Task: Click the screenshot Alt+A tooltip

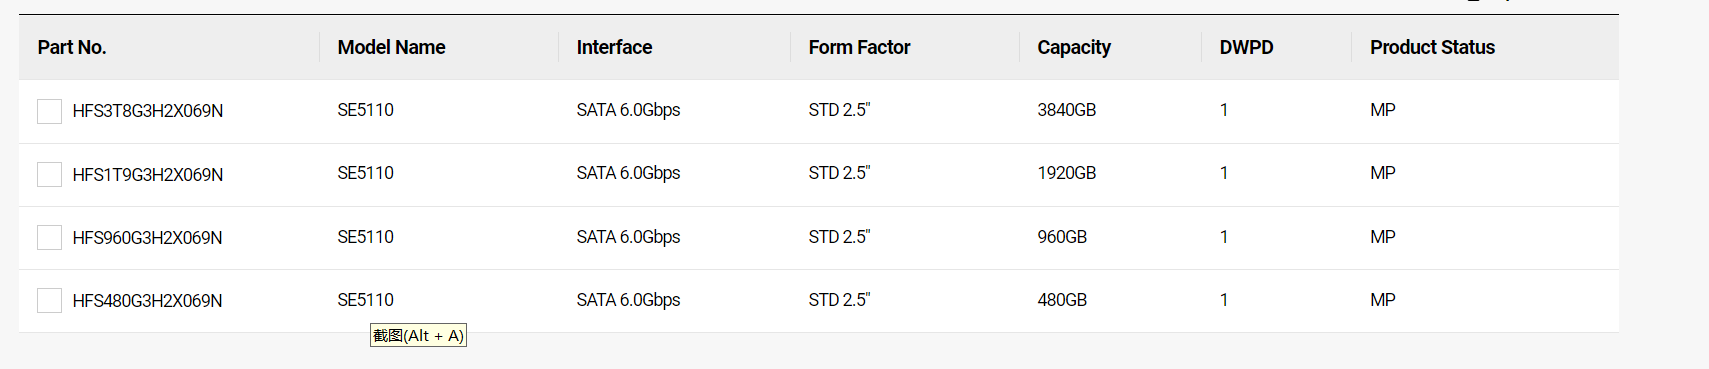Action: tap(418, 336)
